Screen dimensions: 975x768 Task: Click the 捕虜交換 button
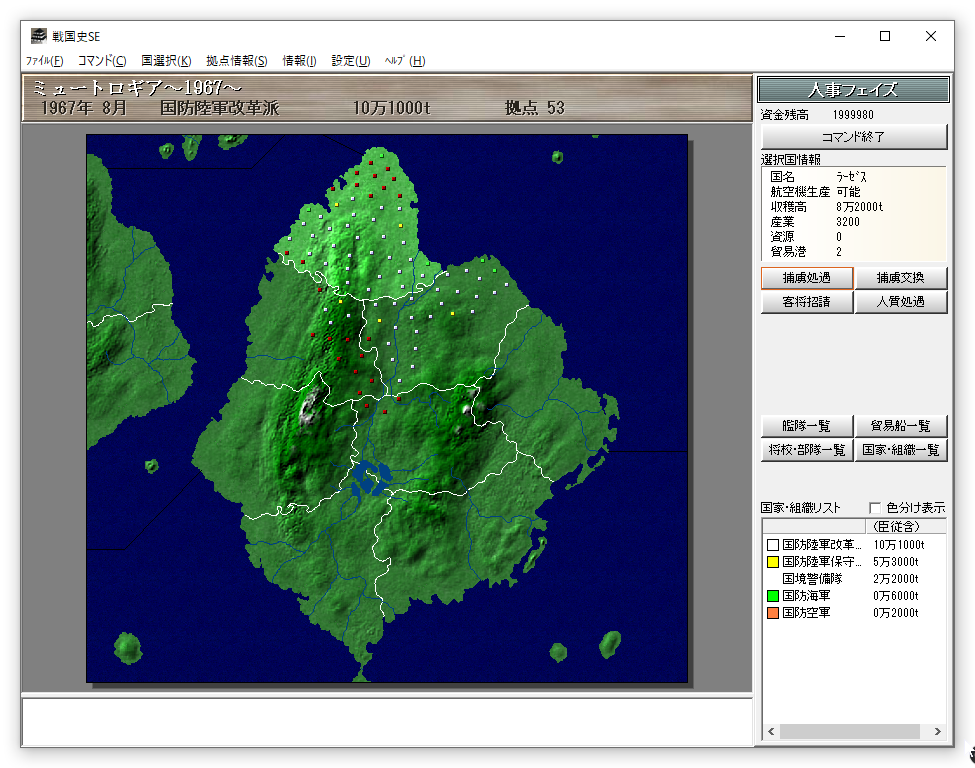coord(900,278)
